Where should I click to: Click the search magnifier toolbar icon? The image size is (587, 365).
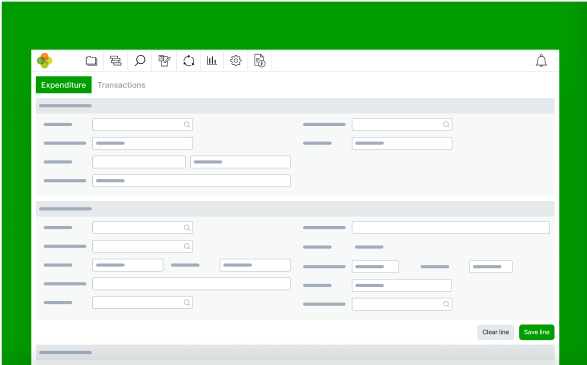(x=140, y=61)
